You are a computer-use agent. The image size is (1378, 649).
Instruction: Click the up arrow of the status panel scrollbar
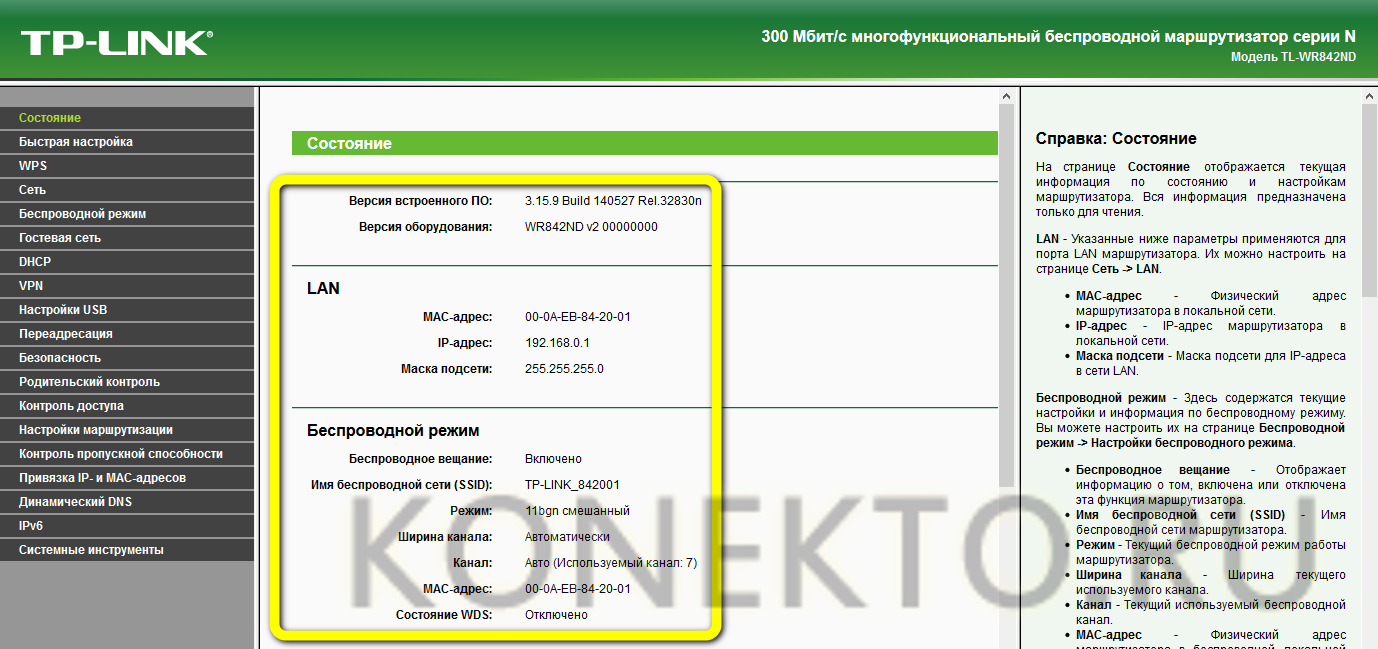[x=1007, y=96]
